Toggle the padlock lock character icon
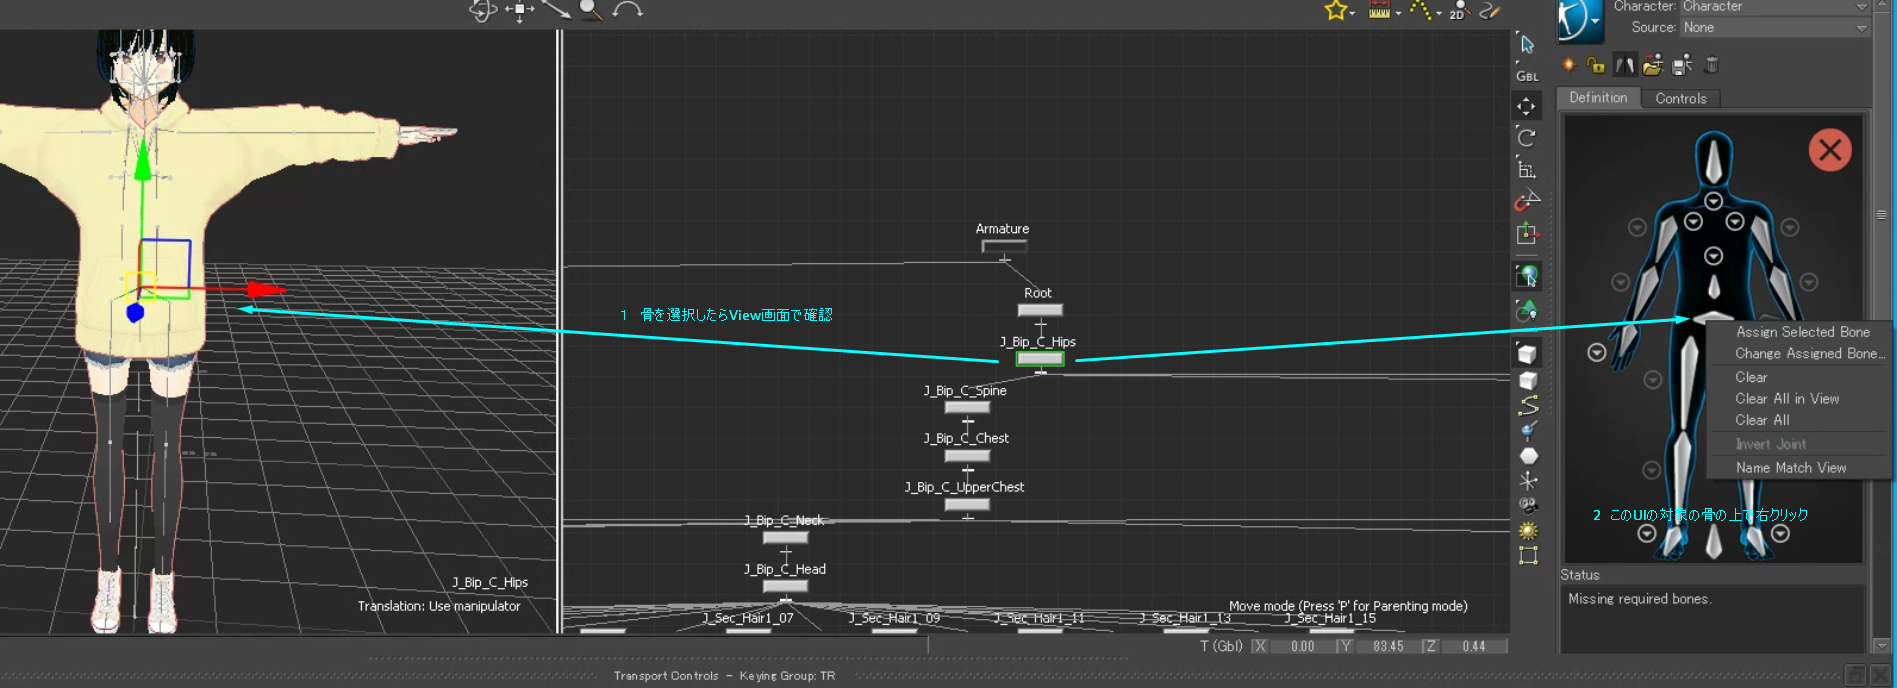 point(1596,65)
